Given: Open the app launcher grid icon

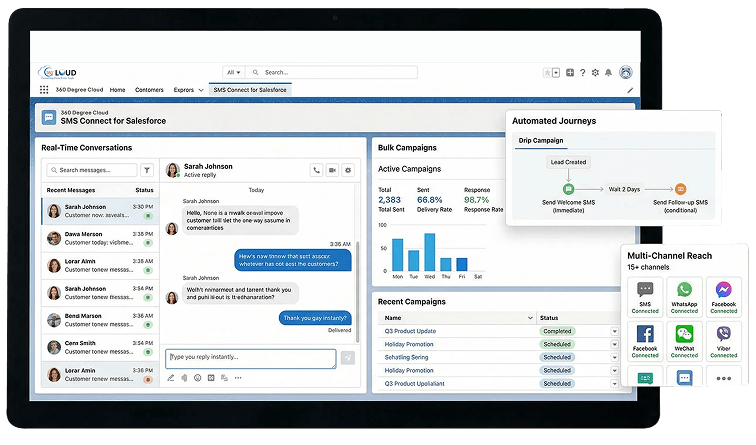Looking at the screenshot, I should (x=44, y=90).
